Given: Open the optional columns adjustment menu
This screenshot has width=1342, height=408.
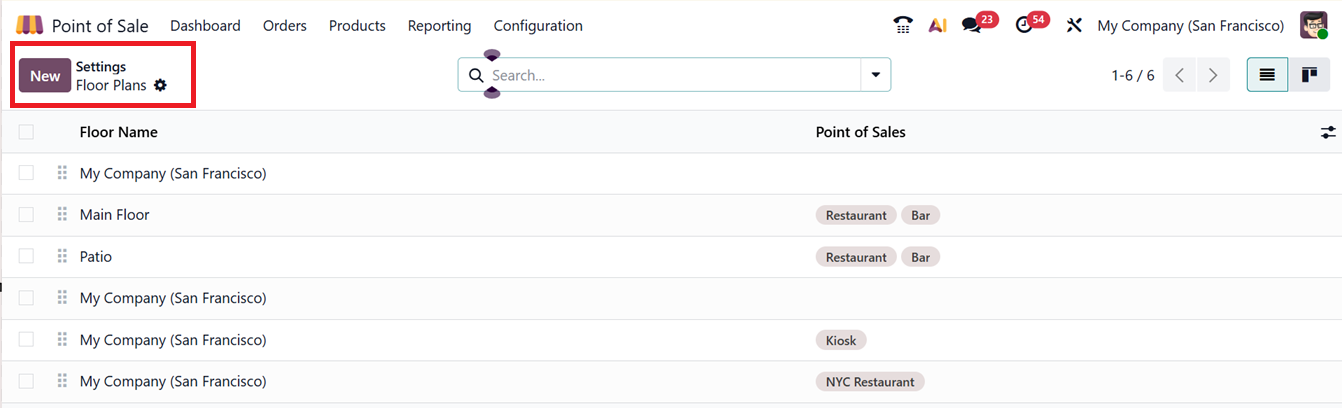Looking at the screenshot, I should [1328, 132].
